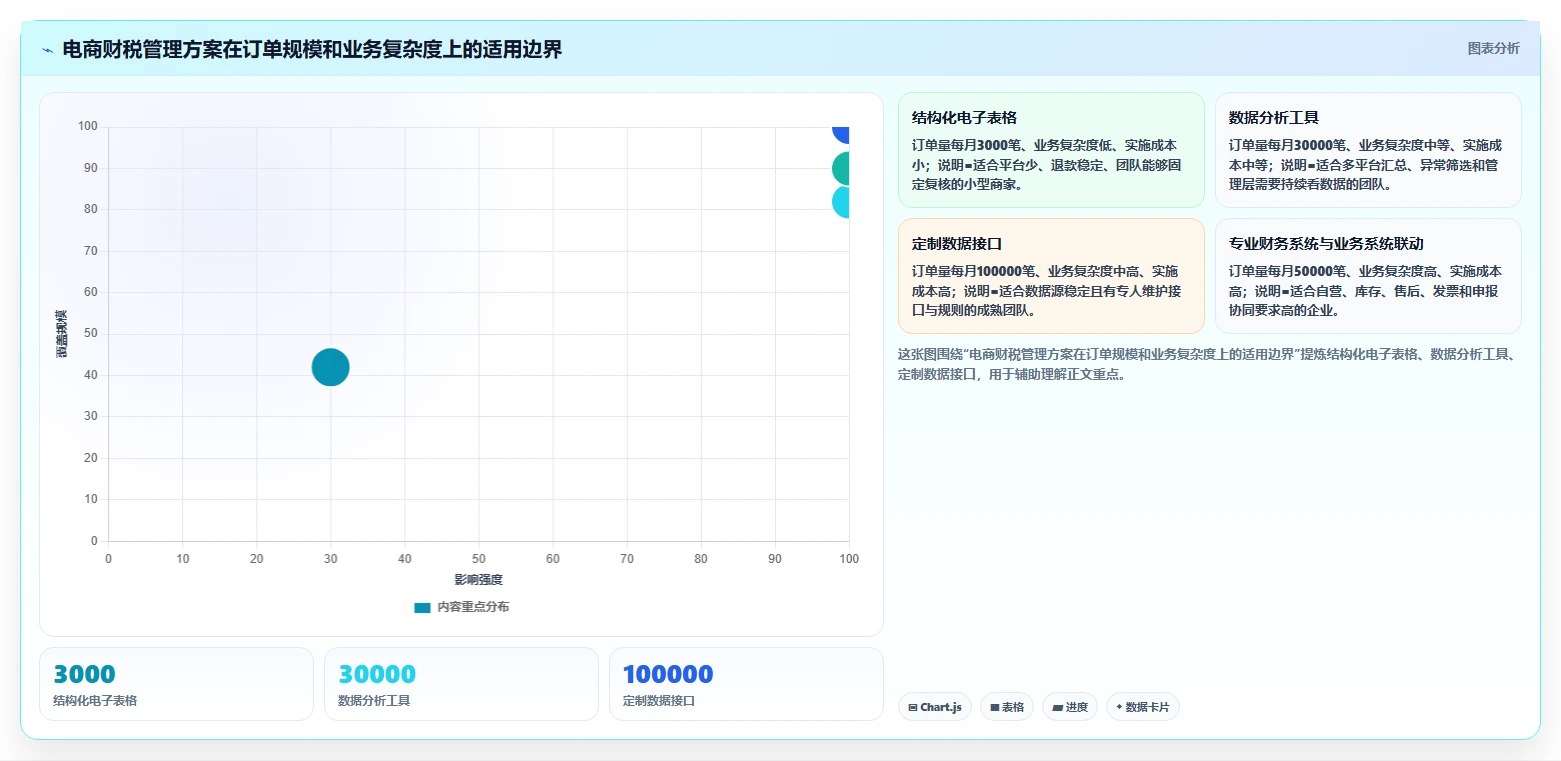
Task: Click the number 30000 in stat card
Action: coord(377,674)
